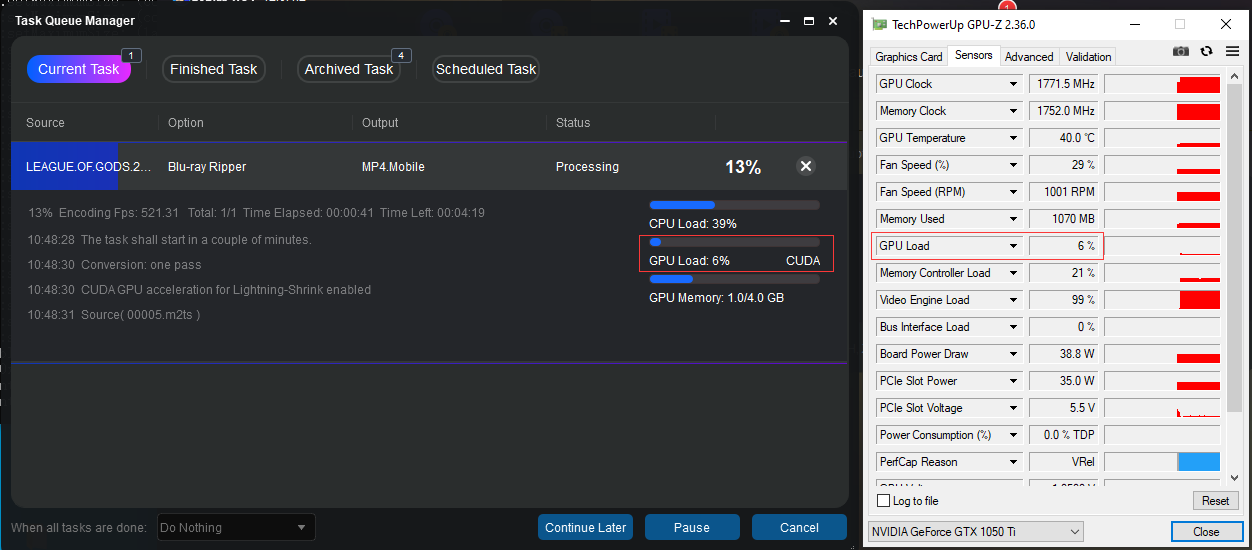Click the GPU Temperature 40.0 °C value
The width and height of the screenshot is (1252, 550).
(1064, 138)
